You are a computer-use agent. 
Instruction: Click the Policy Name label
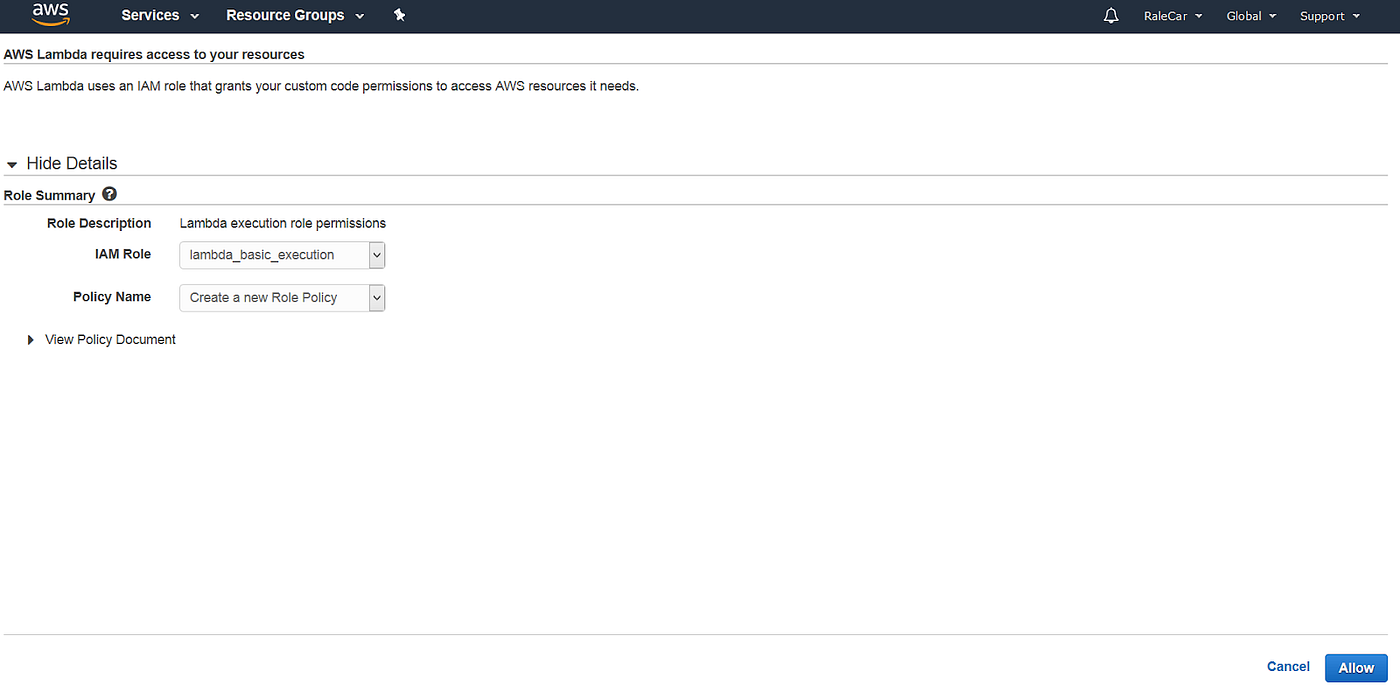[x=112, y=297]
